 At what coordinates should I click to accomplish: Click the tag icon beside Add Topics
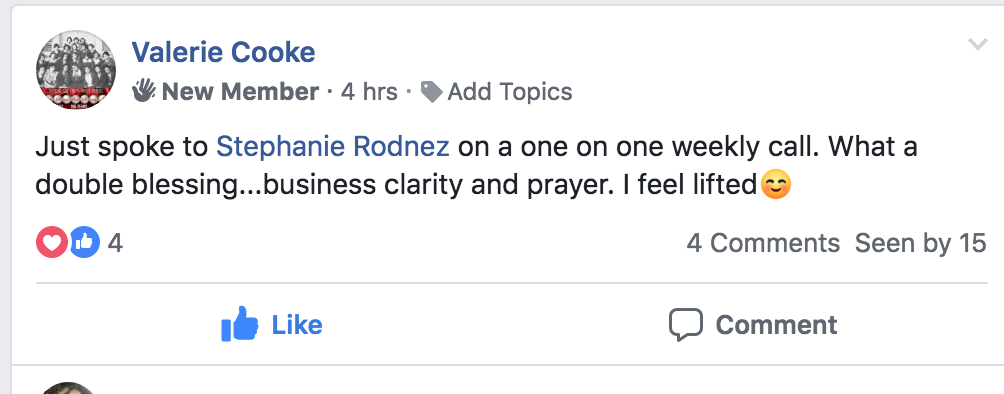[x=431, y=92]
